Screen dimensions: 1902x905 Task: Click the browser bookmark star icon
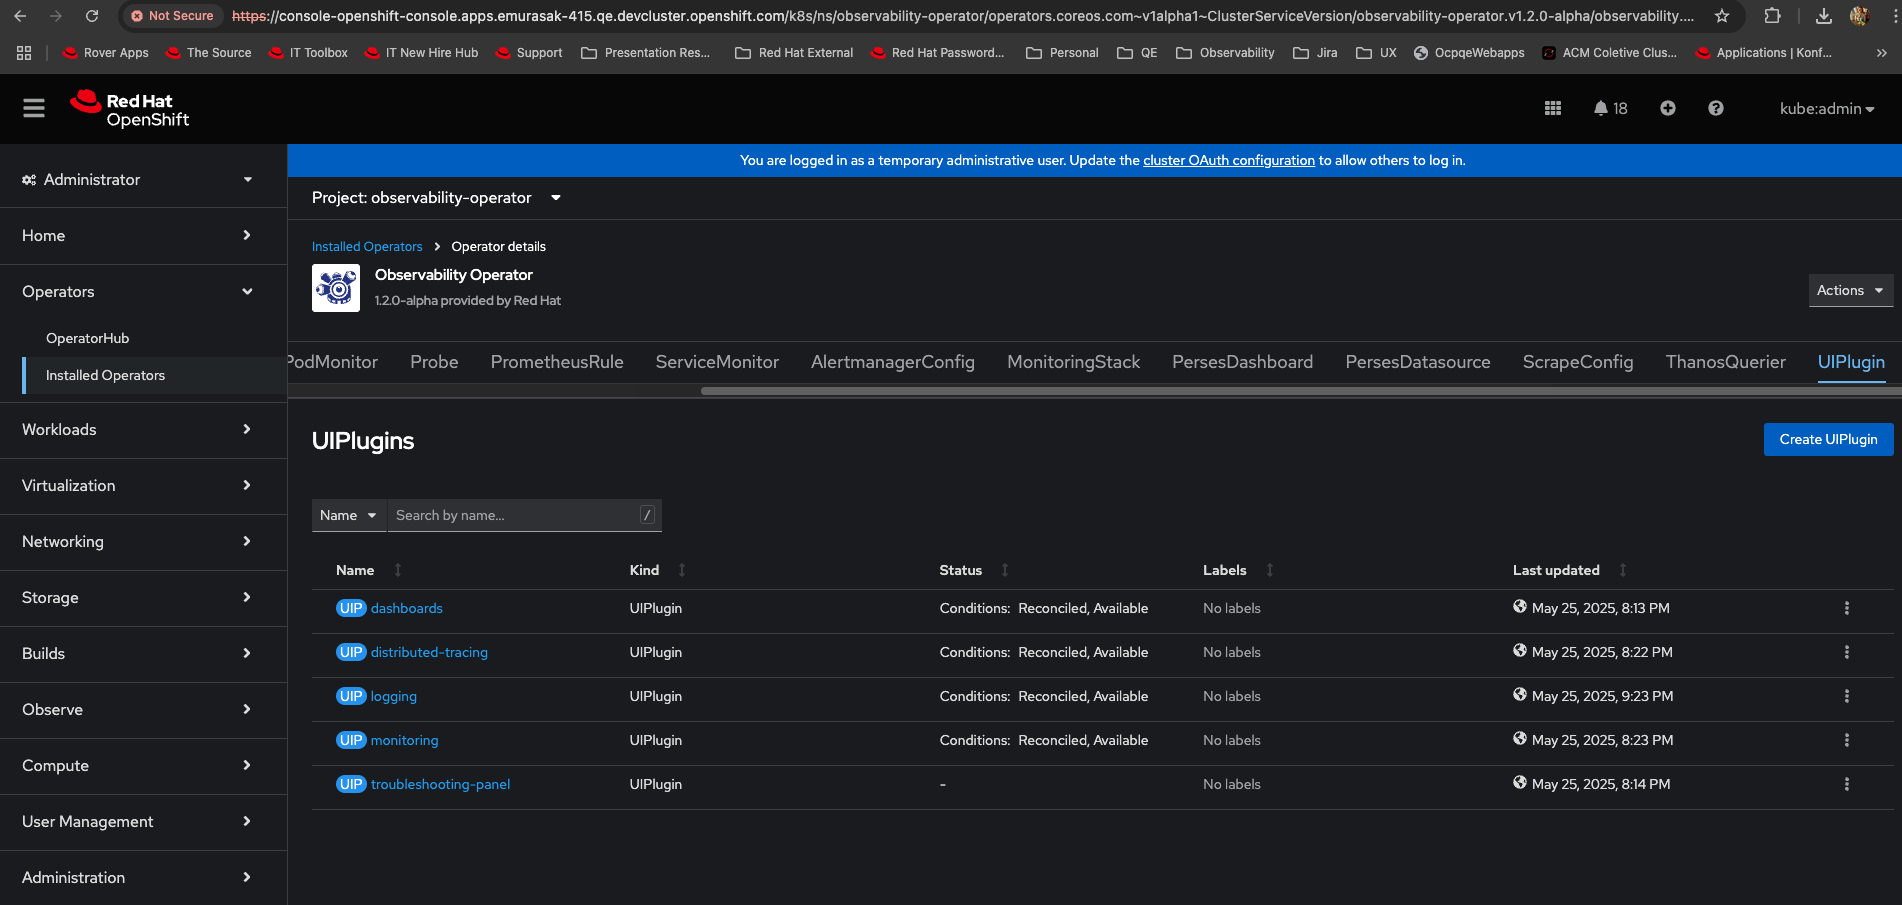(1721, 16)
